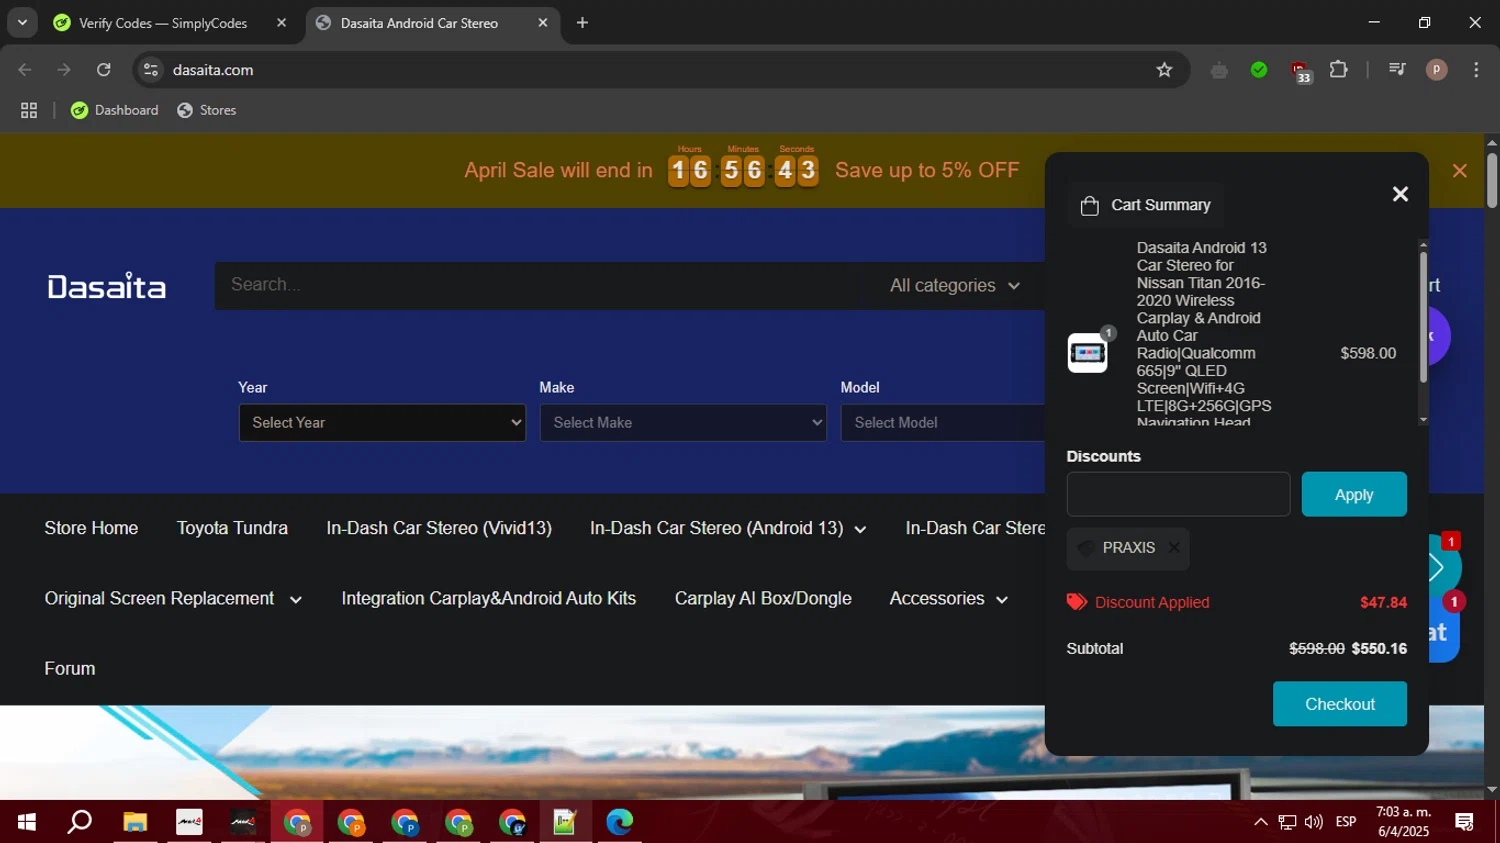Click the red extension icon with badge 33
The height and width of the screenshot is (843, 1500).
tap(1300, 71)
